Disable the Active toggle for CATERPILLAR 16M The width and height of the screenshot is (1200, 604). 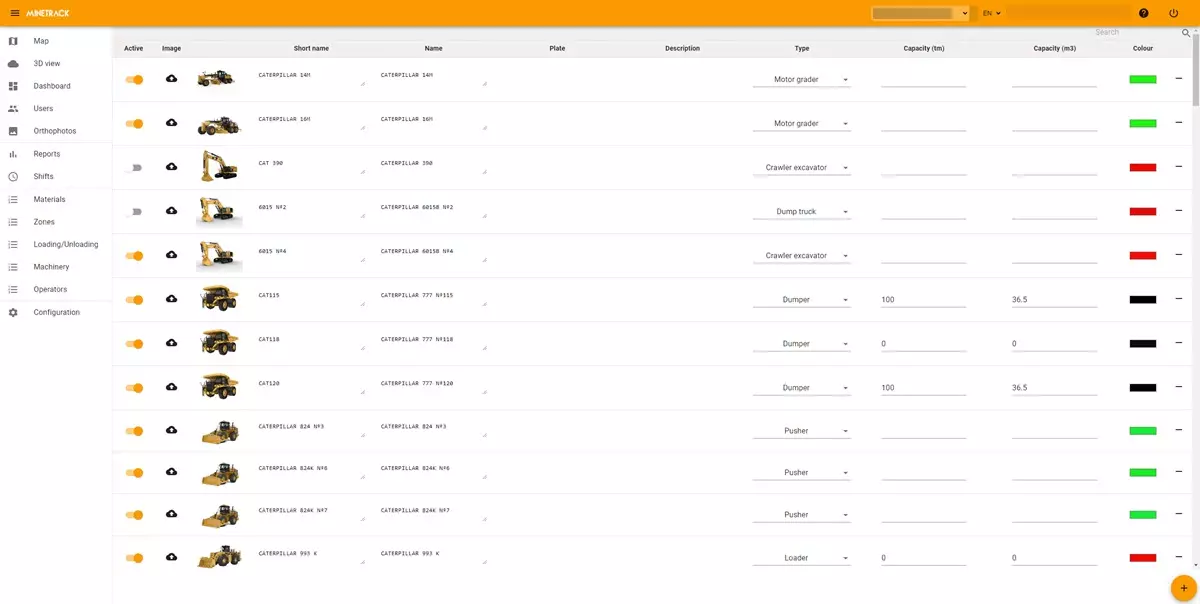tap(134, 124)
